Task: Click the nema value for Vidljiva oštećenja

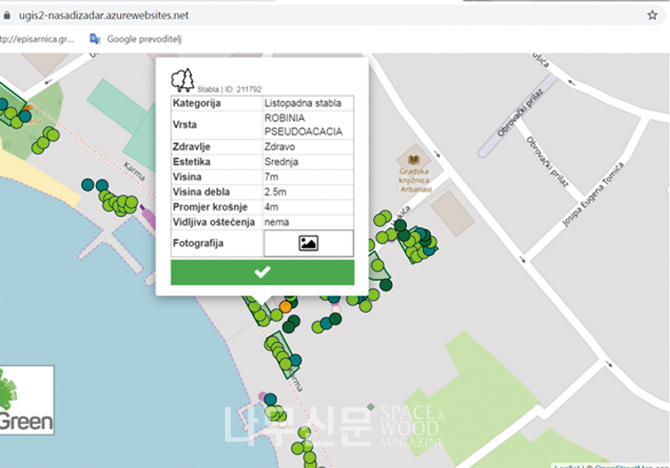Action: [308, 221]
